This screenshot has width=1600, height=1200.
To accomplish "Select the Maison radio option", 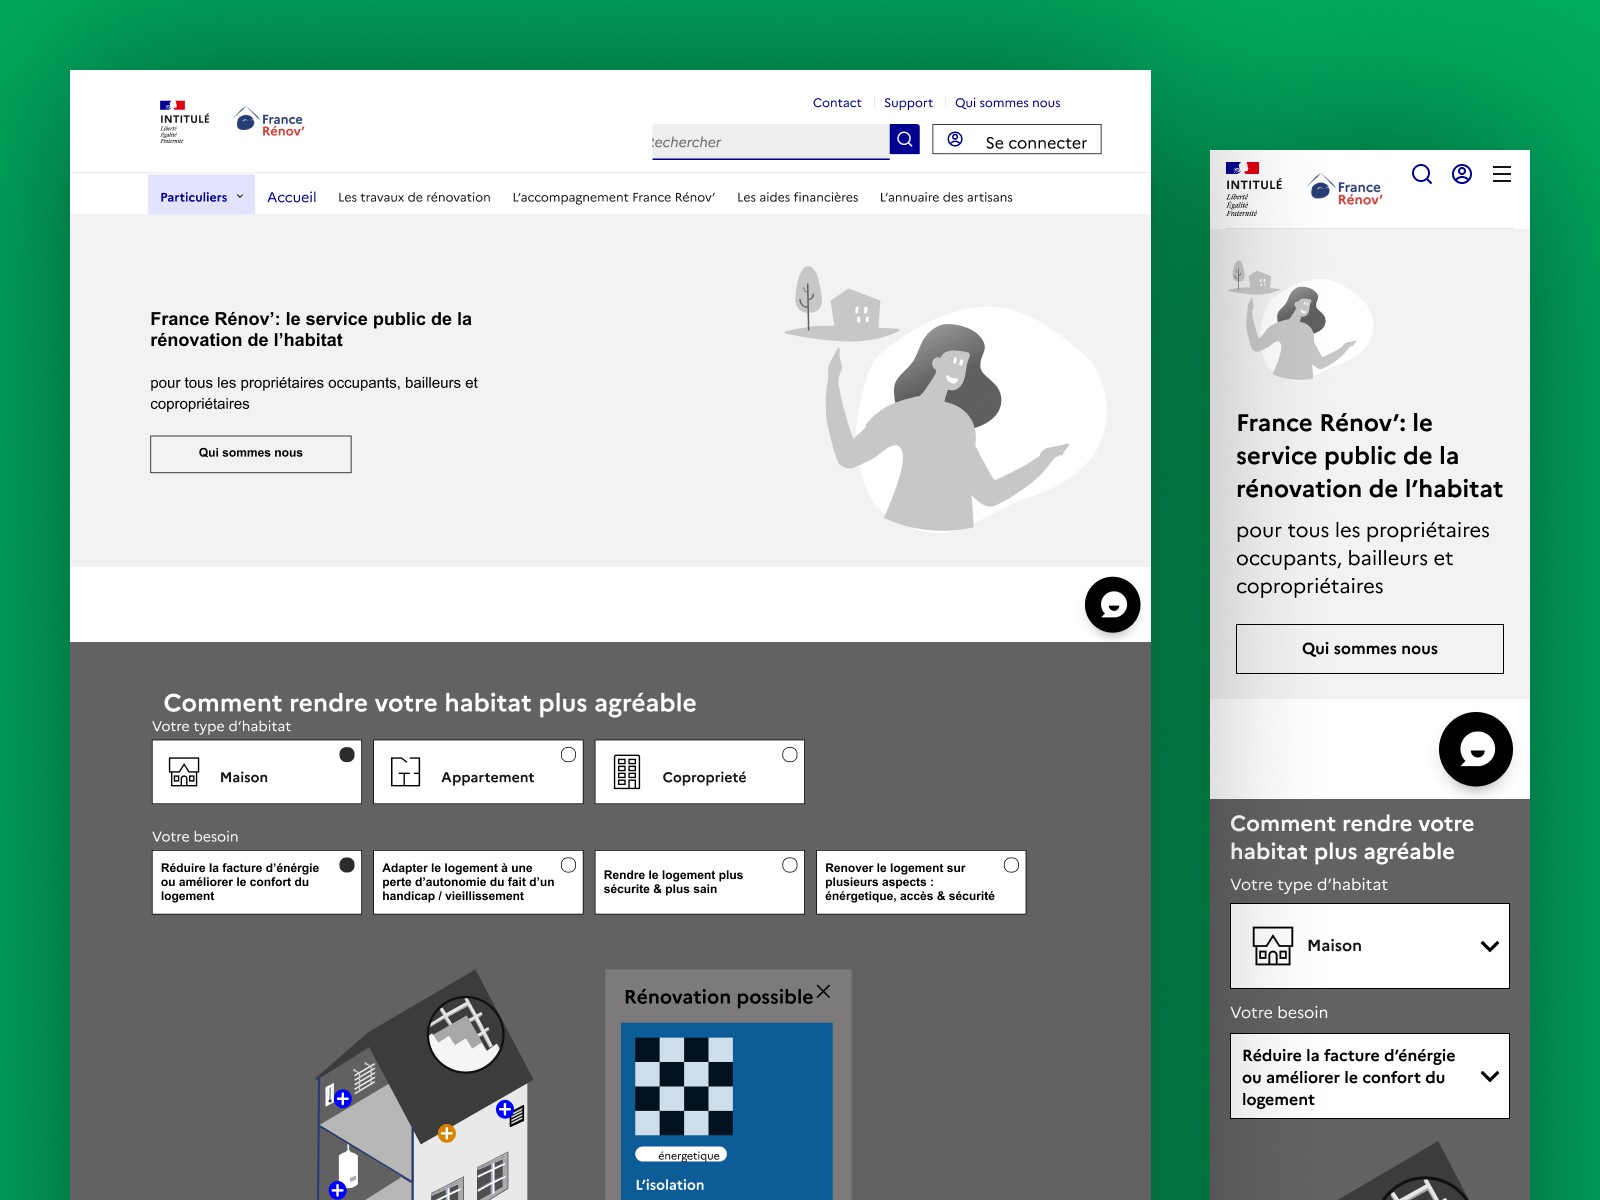I will click(x=346, y=755).
